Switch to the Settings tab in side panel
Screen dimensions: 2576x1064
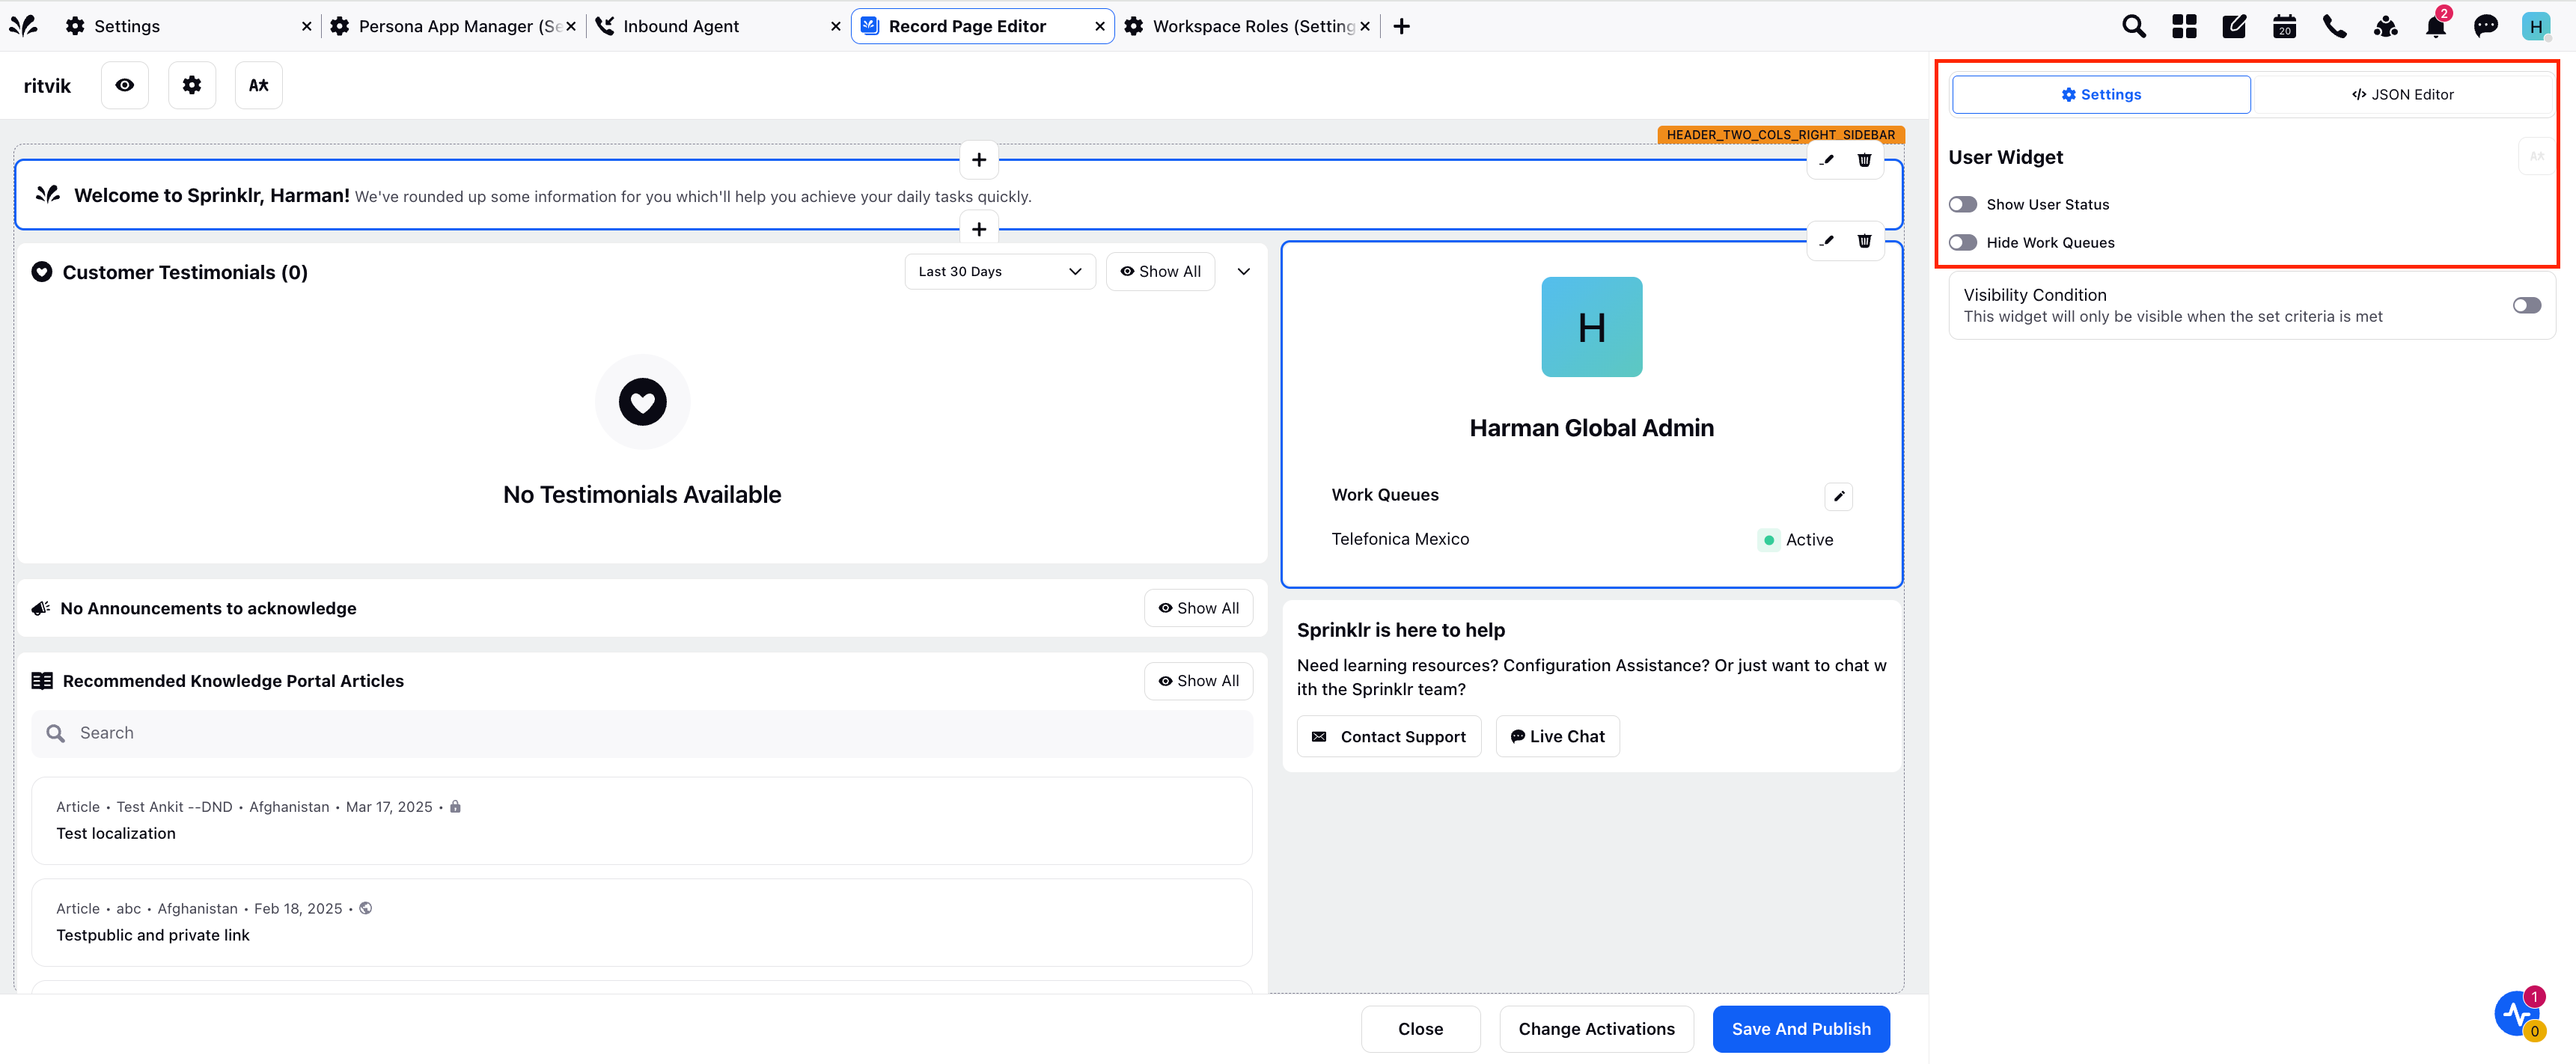(x=2101, y=94)
